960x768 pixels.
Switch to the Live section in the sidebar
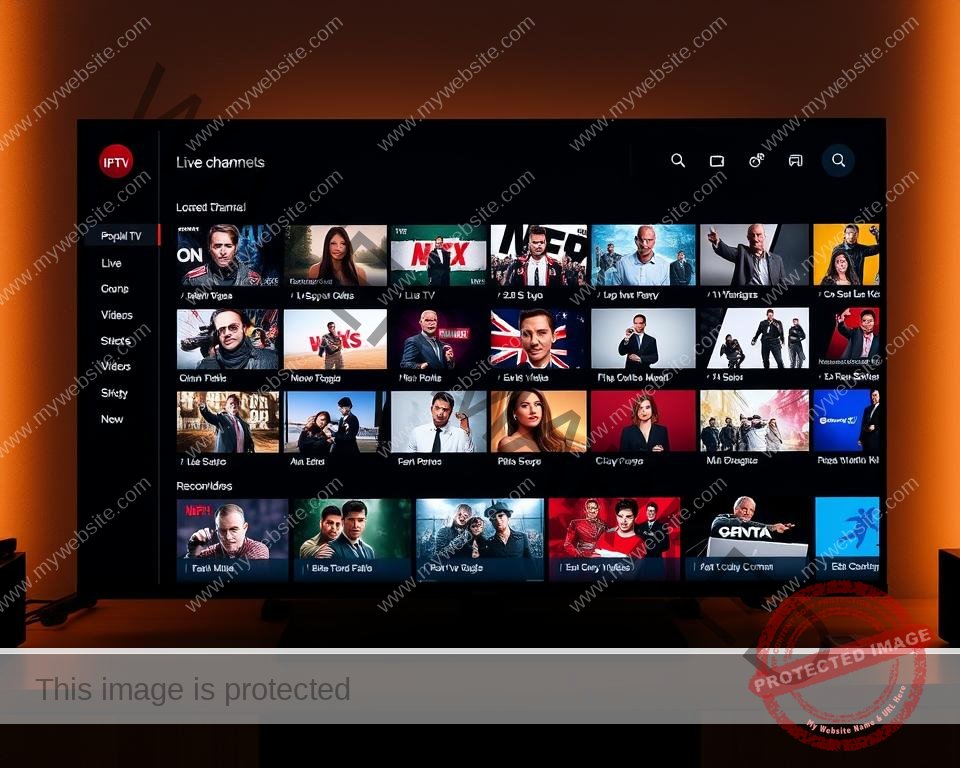tap(112, 263)
